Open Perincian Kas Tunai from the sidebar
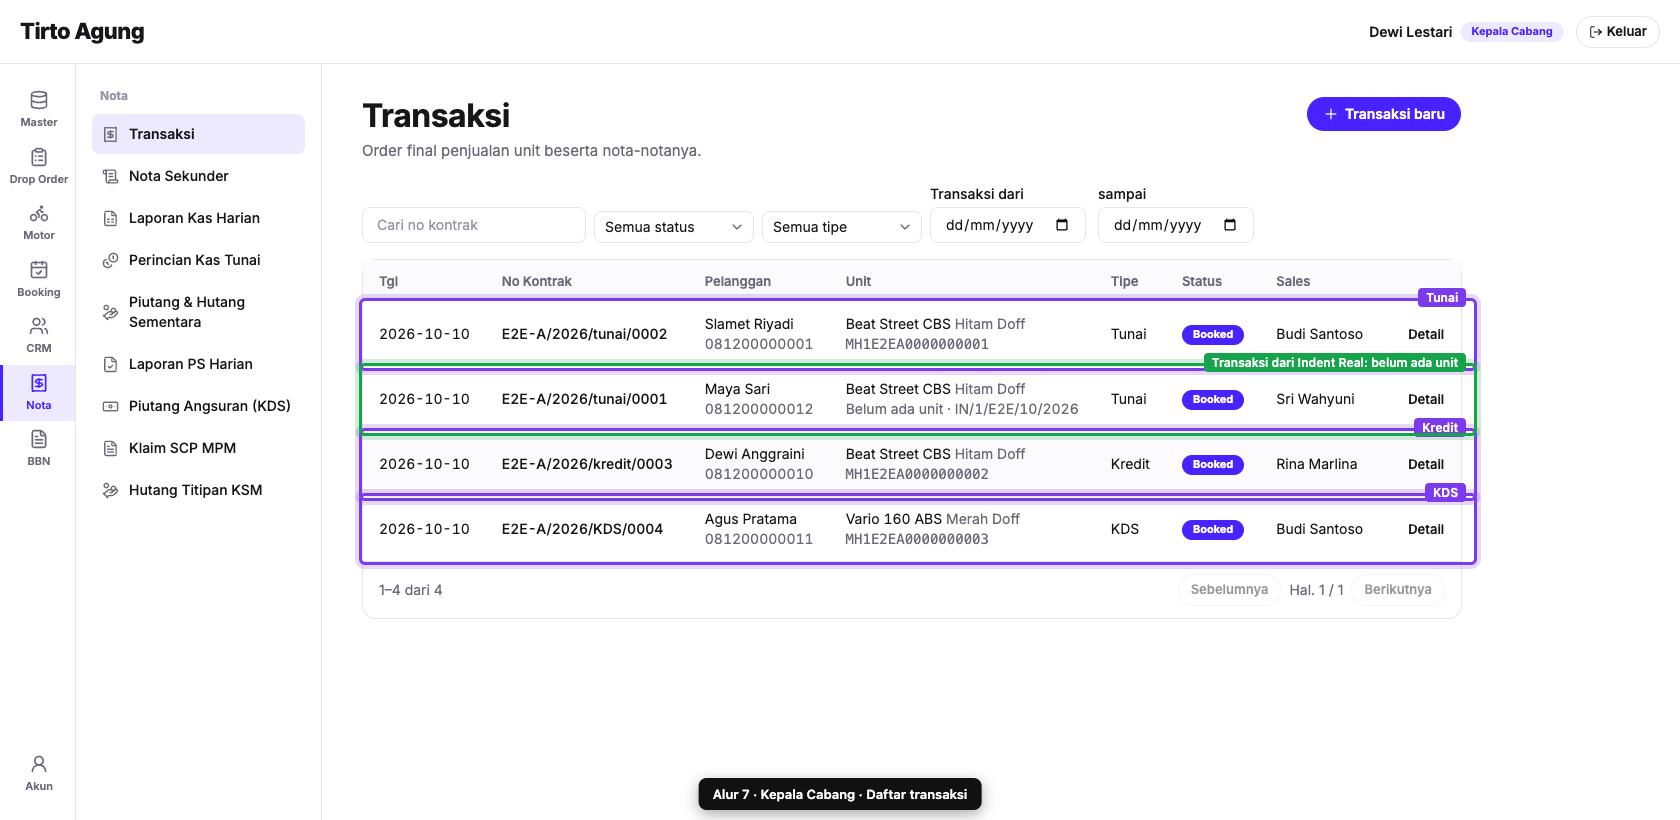The image size is (1680, 820). point(198,260)
